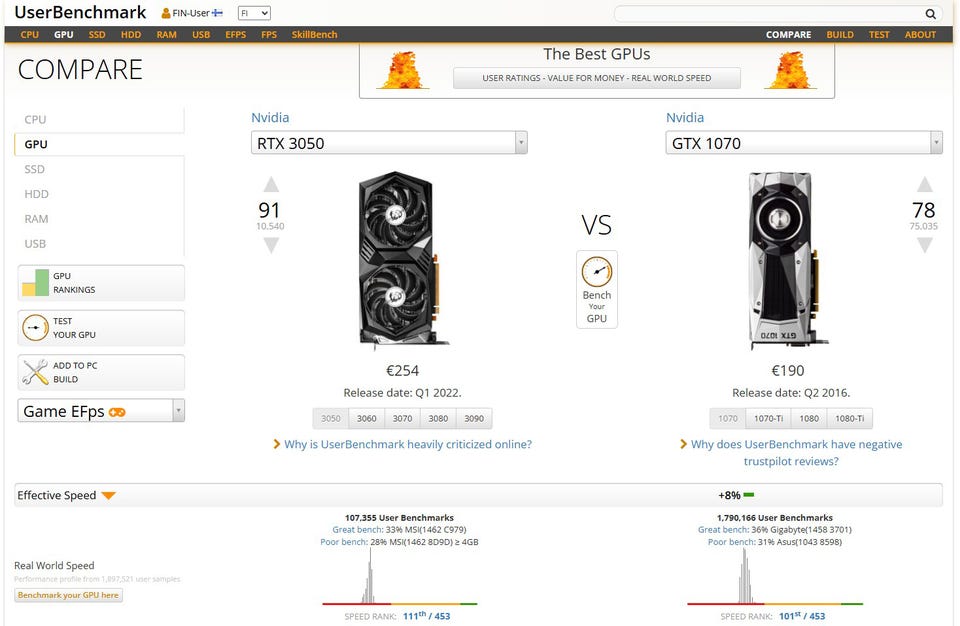Downvote the RTX 3050 with the down arrow
This screenshot has width=960, height=626.
271,245
